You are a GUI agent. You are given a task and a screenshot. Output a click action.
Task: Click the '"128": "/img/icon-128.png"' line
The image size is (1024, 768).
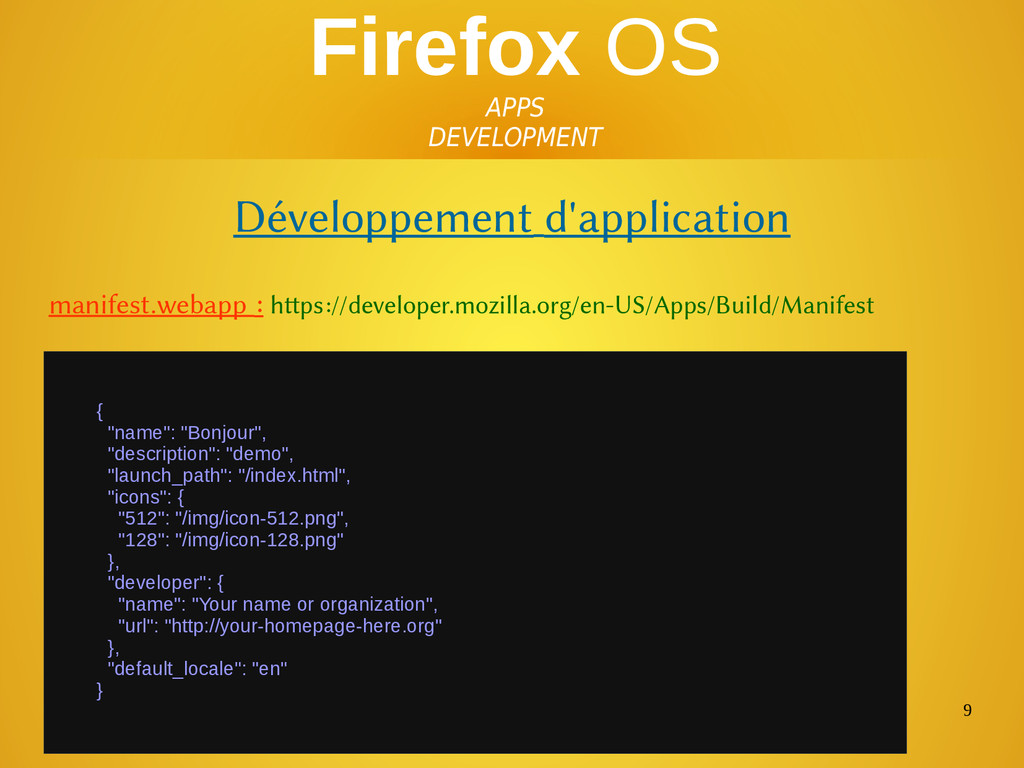231,540
